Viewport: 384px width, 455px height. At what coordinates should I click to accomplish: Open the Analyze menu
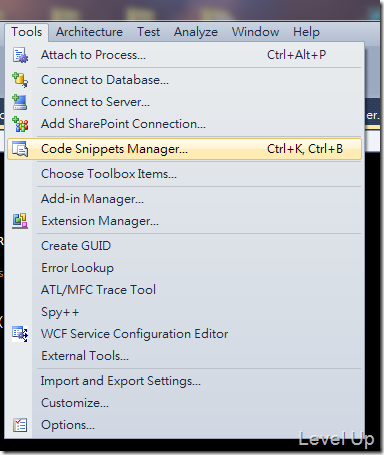196,32
